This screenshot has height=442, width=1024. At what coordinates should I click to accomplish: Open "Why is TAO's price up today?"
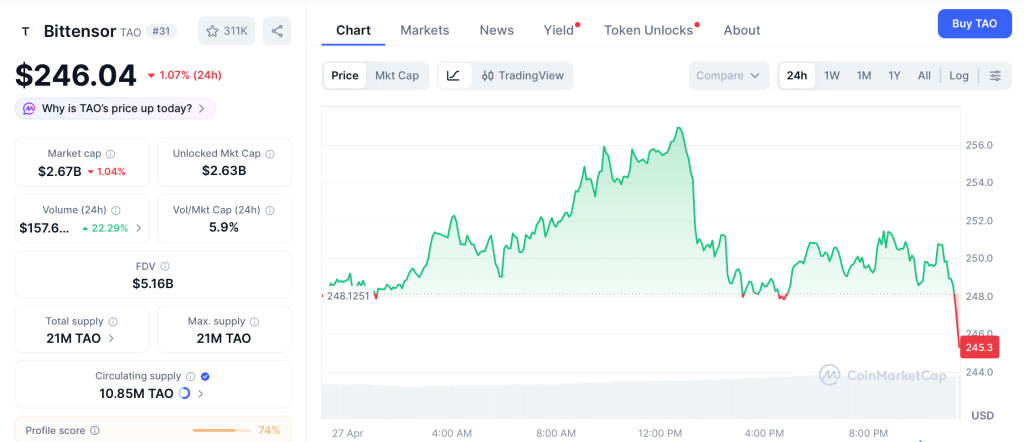coord(116,108)
